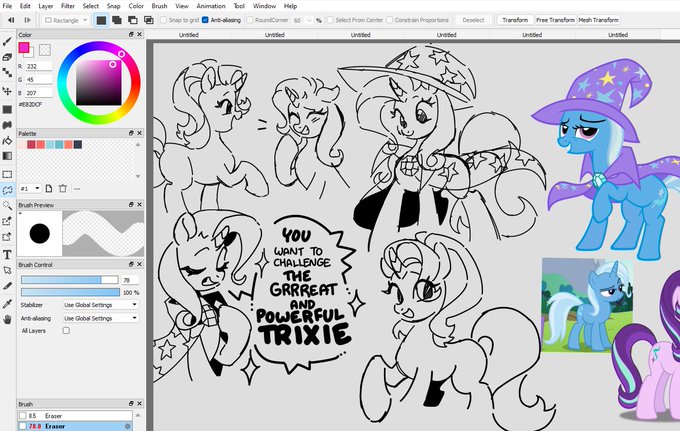Screen dimensions: 680x431
Task: Click the brush size slider
Action: point(69,280)
